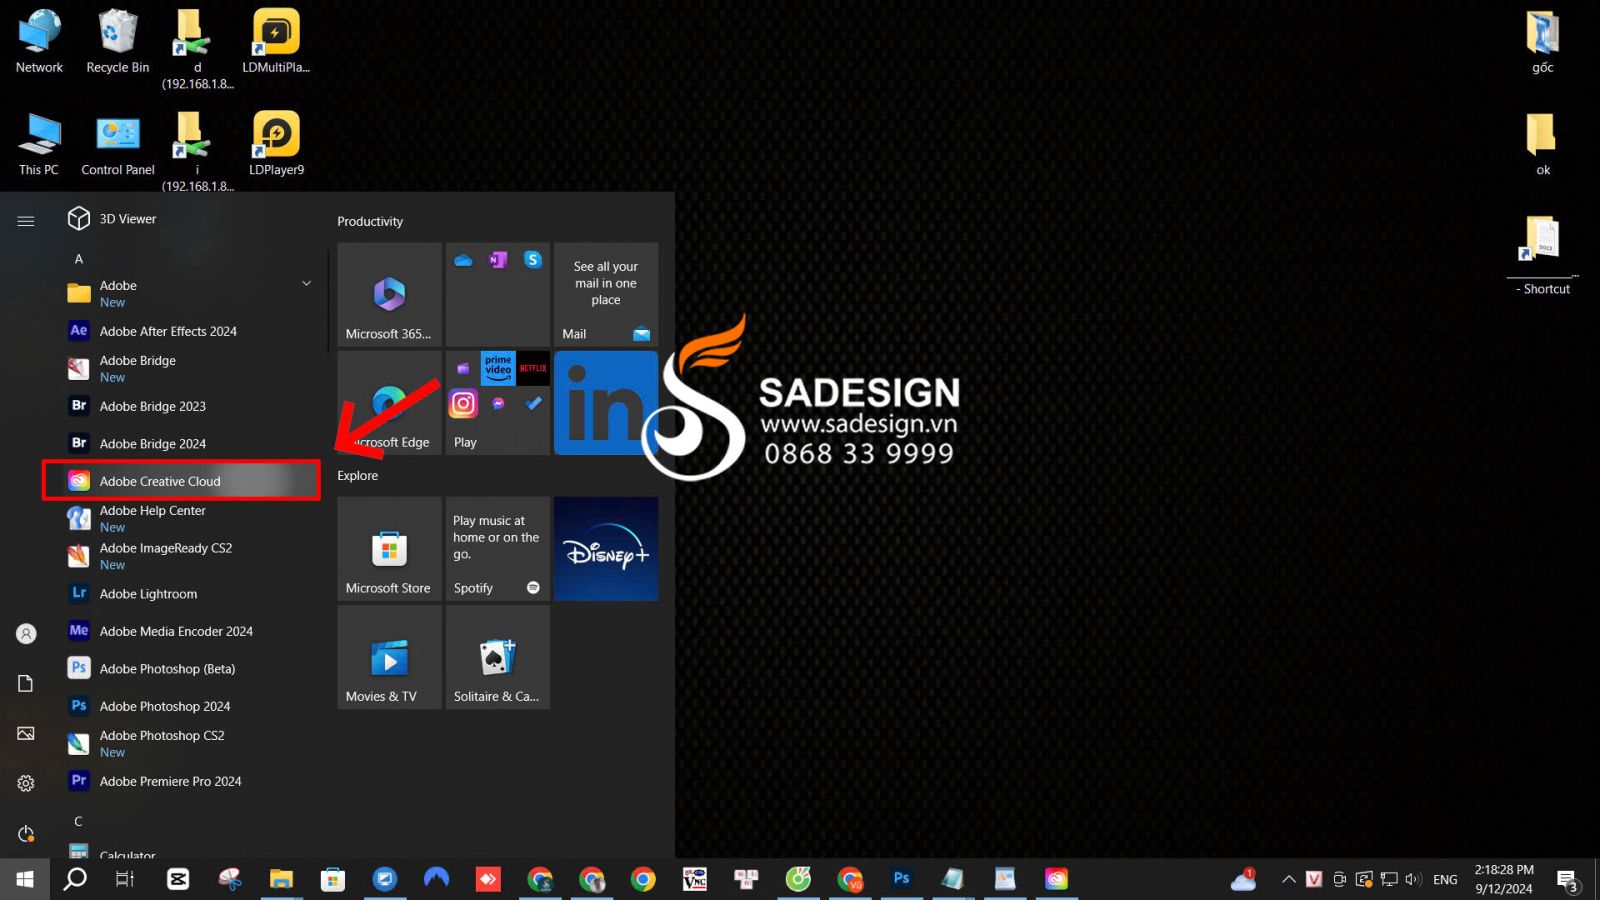Select the LDPlayer9 desktop shortcut
1600x900 pixels.
click(276, 144)
